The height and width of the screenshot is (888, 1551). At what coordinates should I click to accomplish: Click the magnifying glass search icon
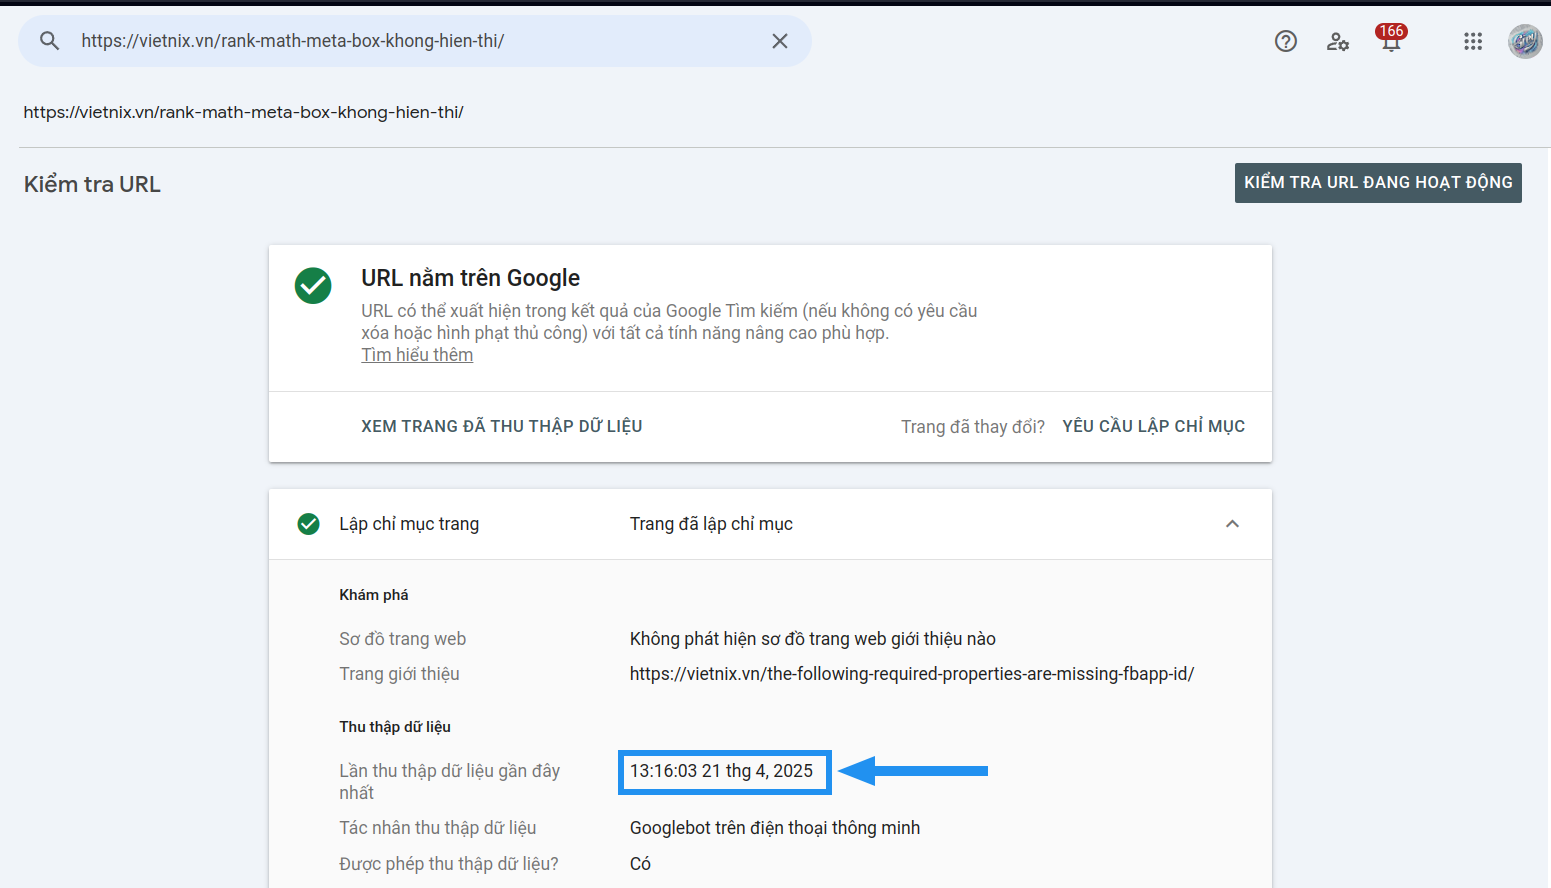coord(49,41)
